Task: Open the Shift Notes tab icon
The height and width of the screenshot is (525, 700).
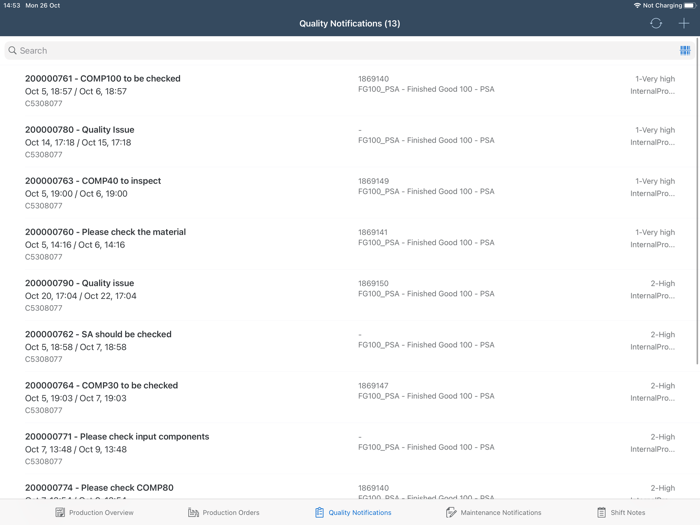Action: click(x=601, y=512)
